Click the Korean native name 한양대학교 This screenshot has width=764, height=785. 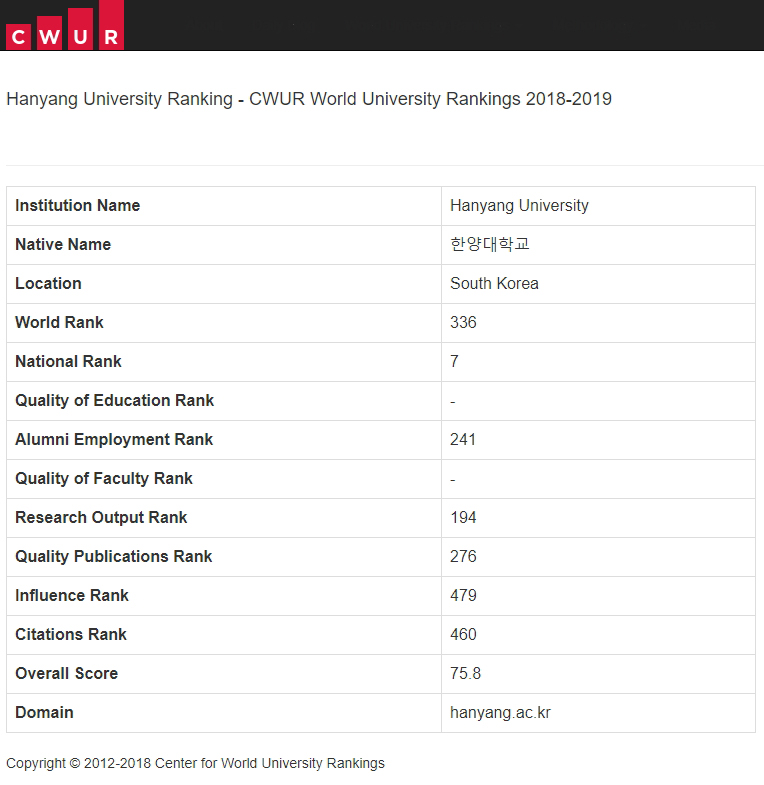489,245
